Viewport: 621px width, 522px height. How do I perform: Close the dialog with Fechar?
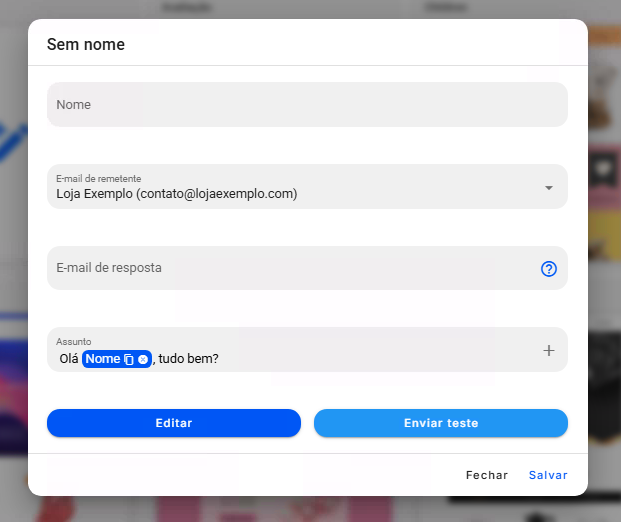(x=487, y=475)
